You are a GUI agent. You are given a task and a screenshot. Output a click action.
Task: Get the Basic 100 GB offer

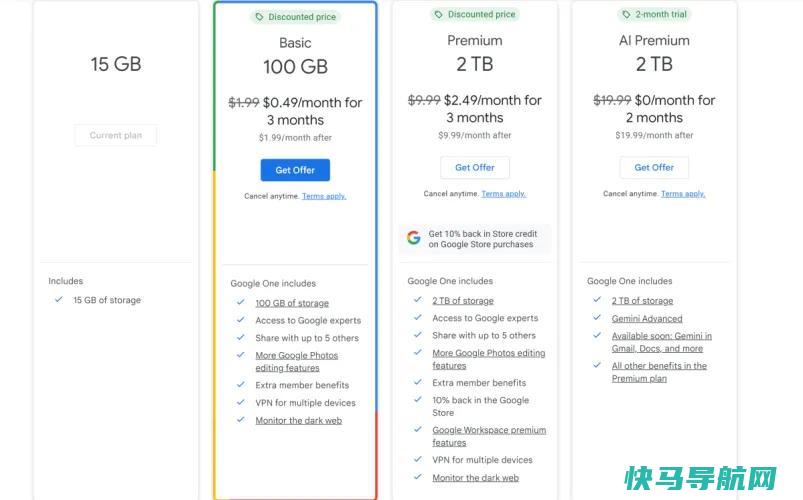[x=295, y=170]
